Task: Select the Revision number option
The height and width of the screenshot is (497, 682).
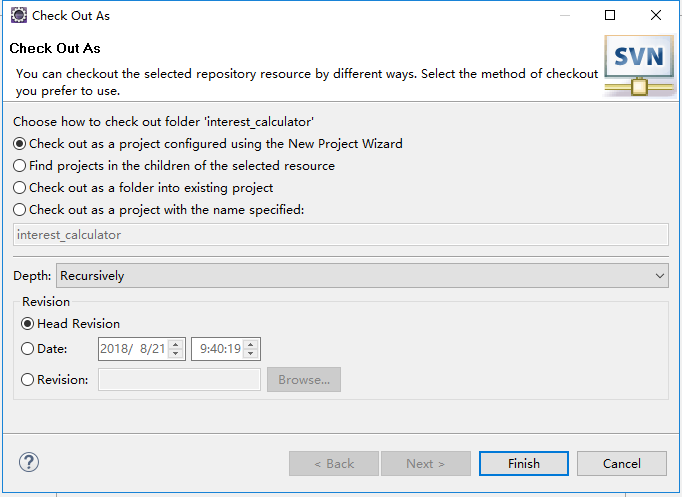Action: coord(28,380)
